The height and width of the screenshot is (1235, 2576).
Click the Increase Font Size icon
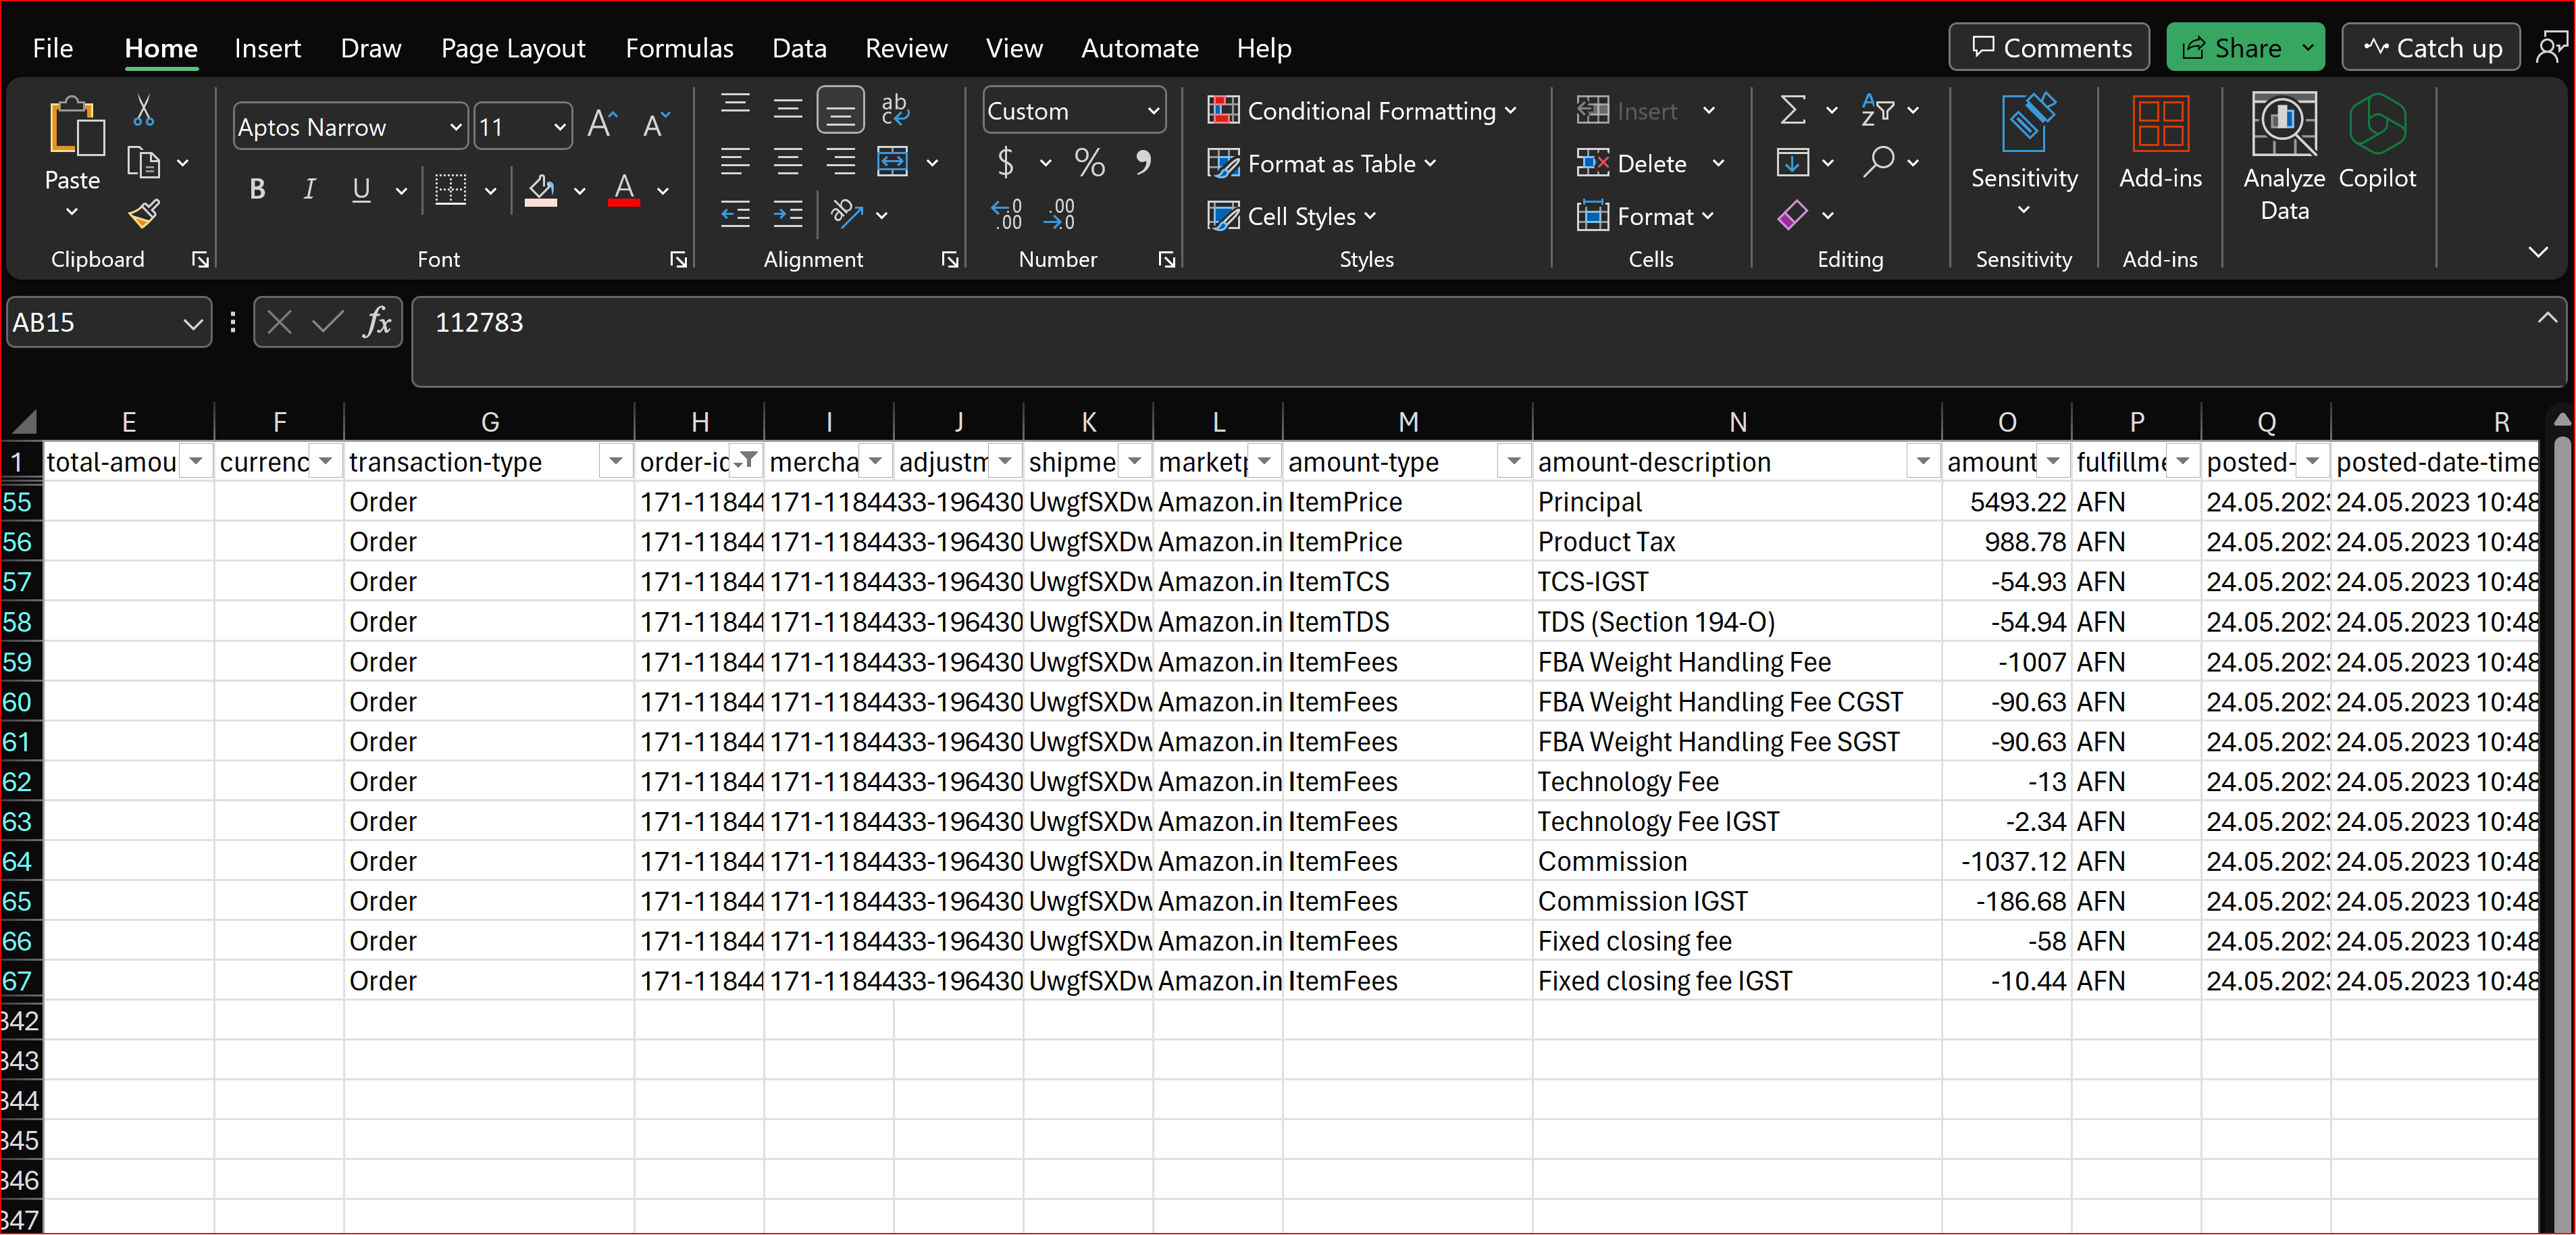(602, 126)
